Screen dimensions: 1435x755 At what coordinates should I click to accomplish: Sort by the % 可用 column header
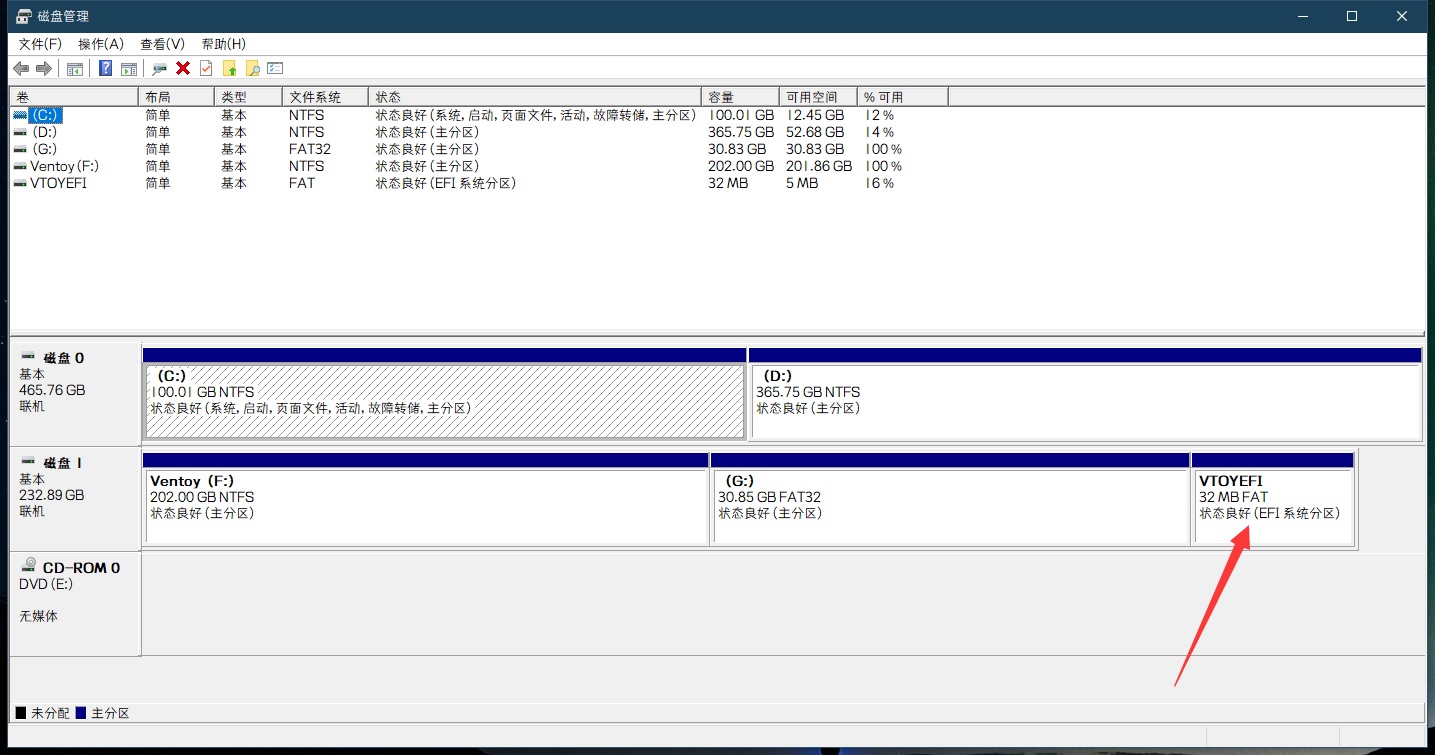[x=903, y=97]
